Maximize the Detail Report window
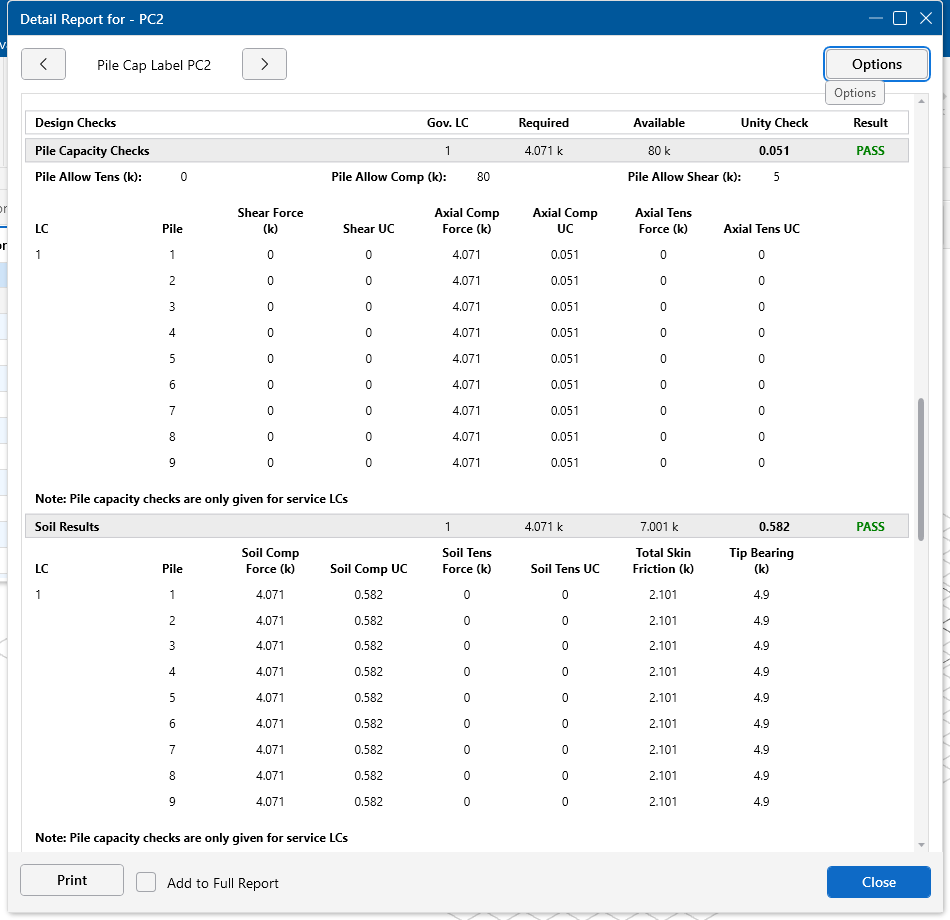 [900, 18]
